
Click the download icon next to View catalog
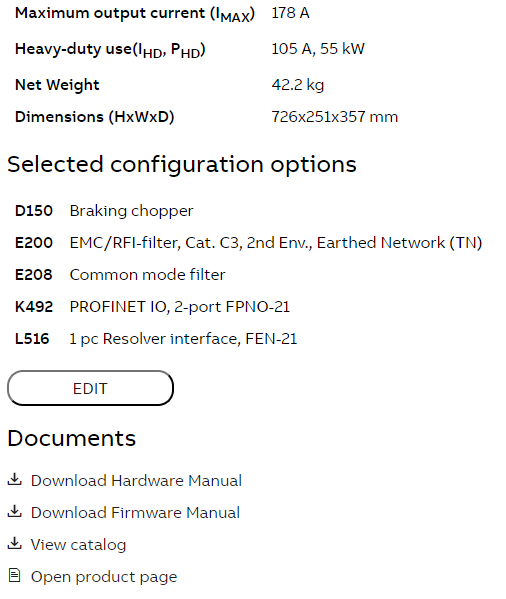tap(15, 544)
